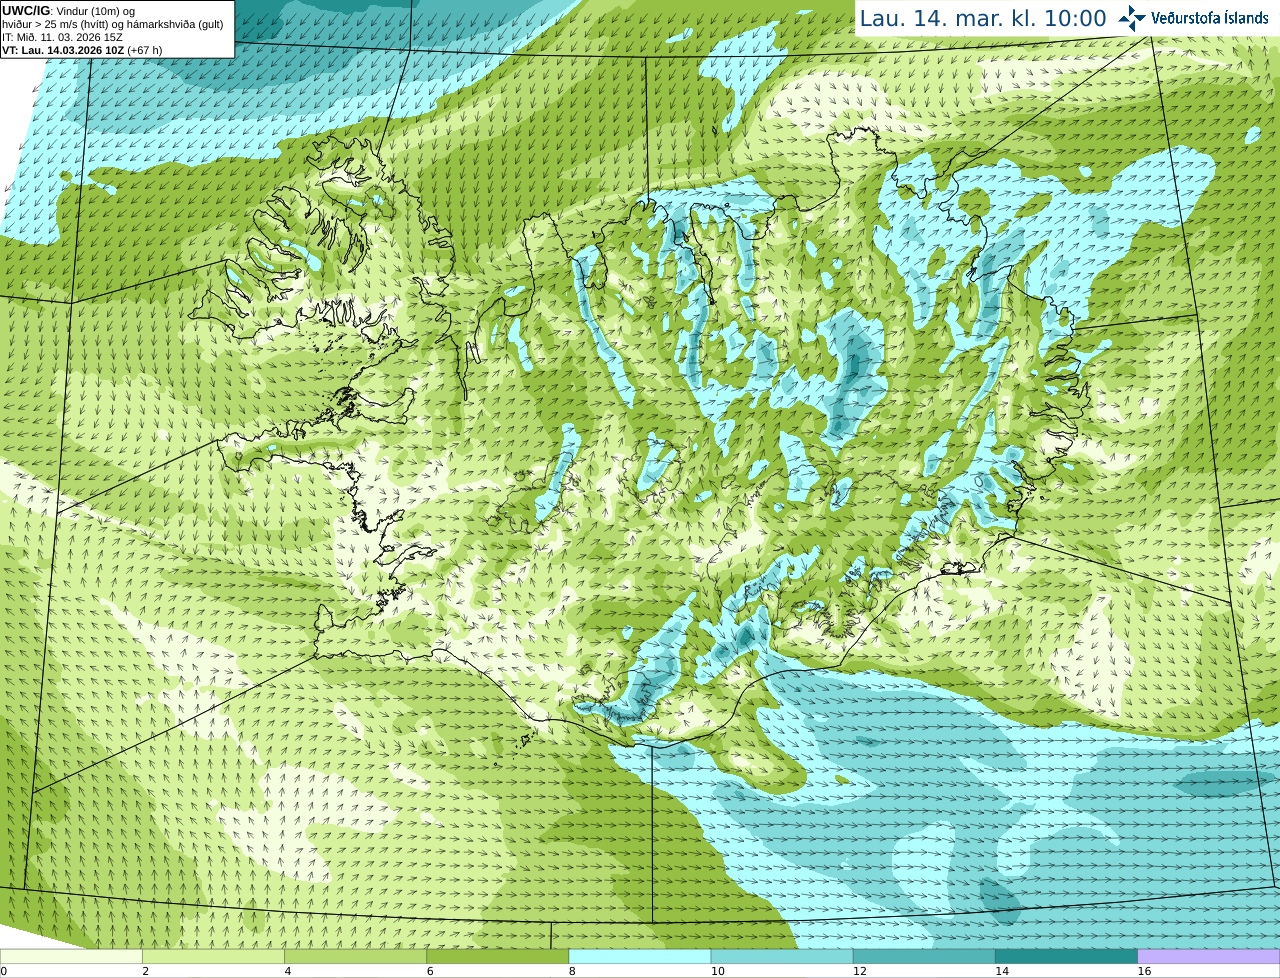This screenshot has width=1280, height=978.
Task: Click the "VT: Lau. 14.03.2026 10Z (+67 h)" line
Action: 82,50
